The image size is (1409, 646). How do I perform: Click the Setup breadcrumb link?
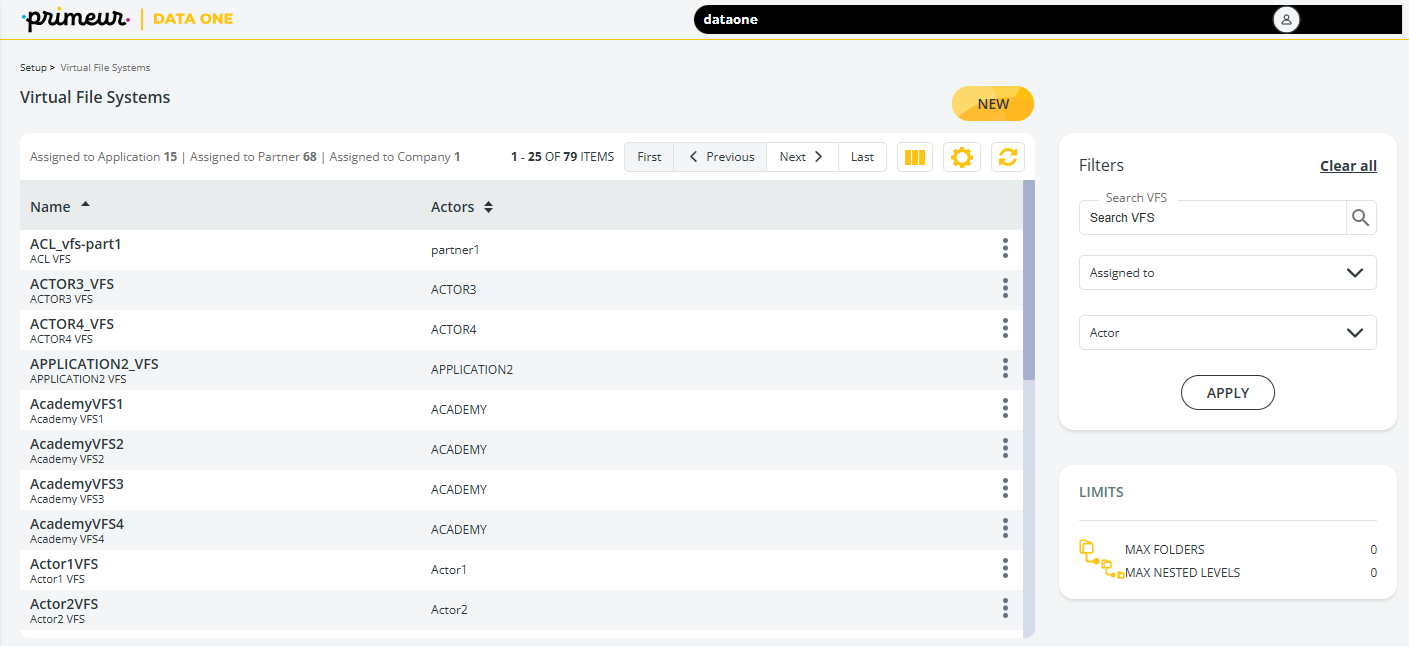(x=33, y=68)
